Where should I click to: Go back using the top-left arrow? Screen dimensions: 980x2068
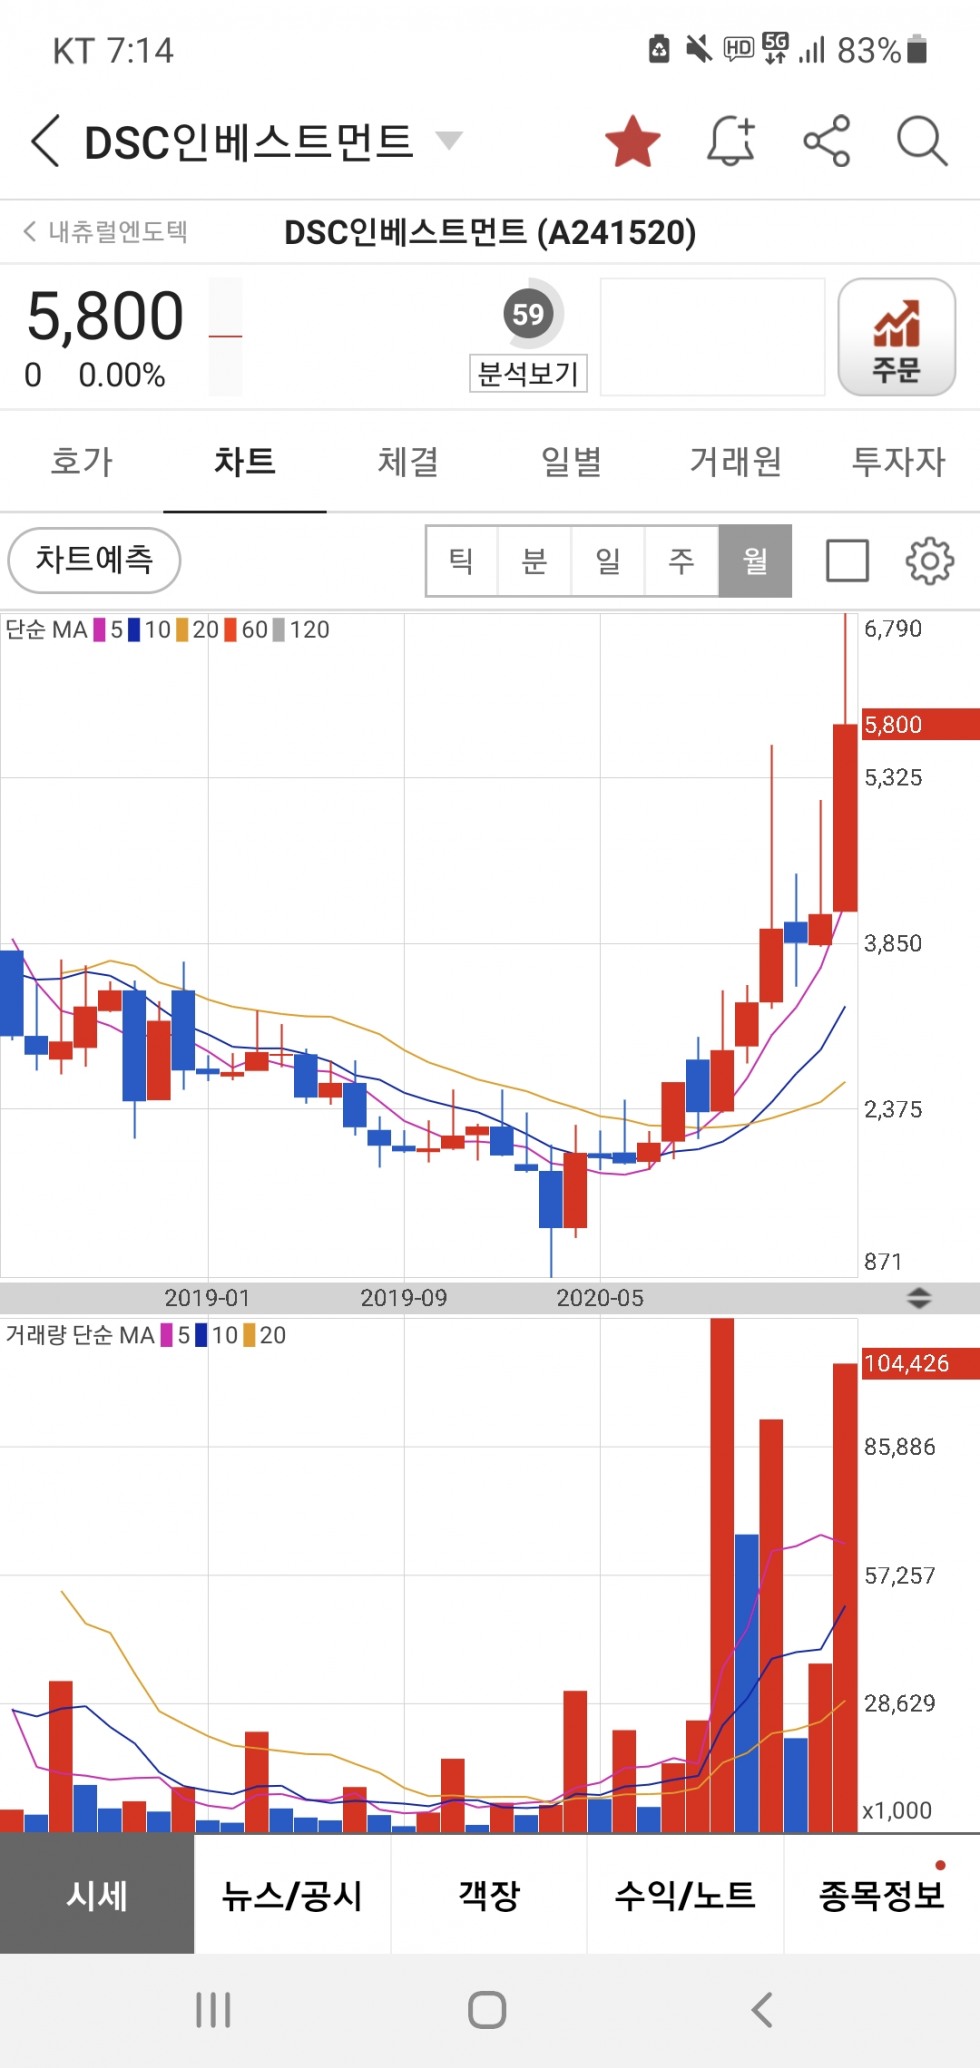(x=46, y=141)
